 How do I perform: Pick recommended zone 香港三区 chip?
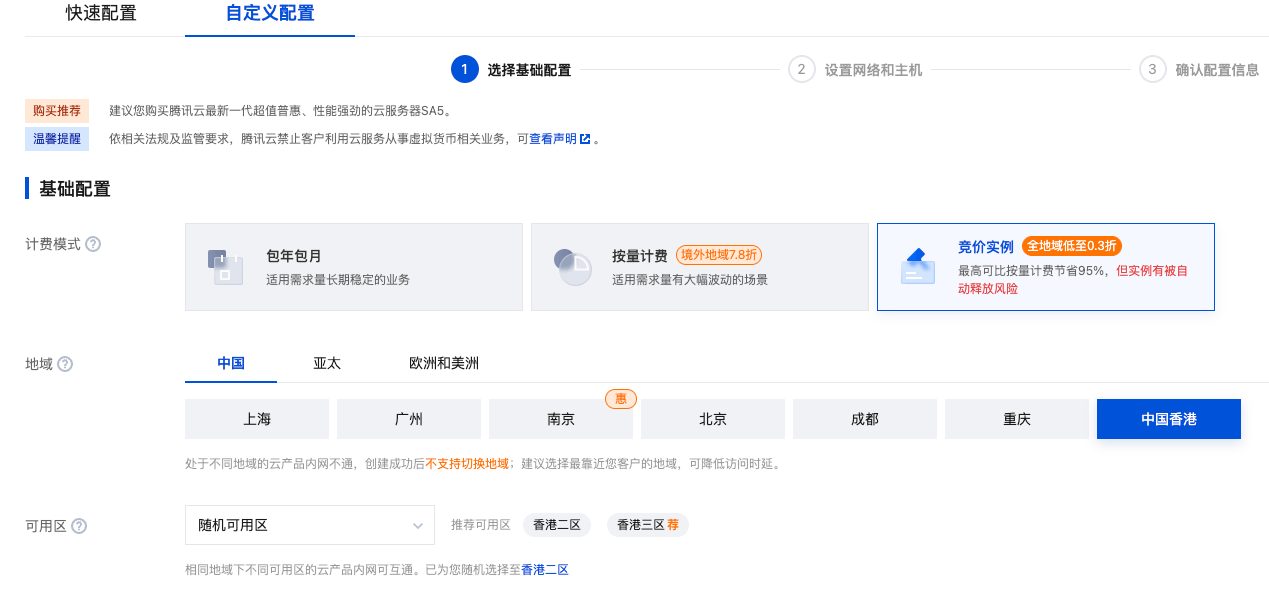point(648,525)
